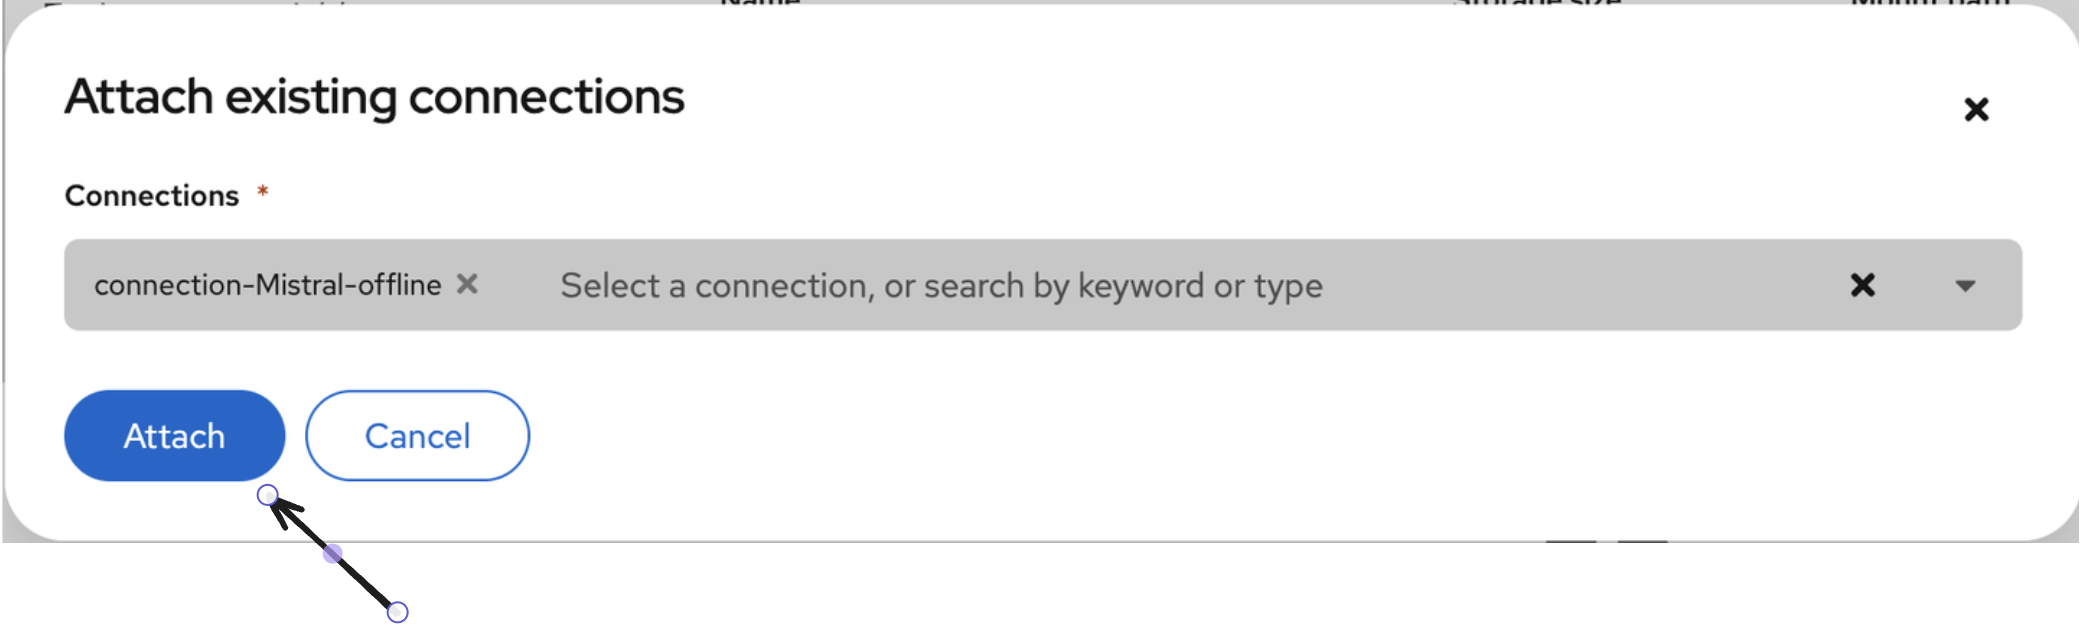Screen dimensions: 2082x634
Task: Dismiss the dialog using Cancel
Action: pos(417,436)
